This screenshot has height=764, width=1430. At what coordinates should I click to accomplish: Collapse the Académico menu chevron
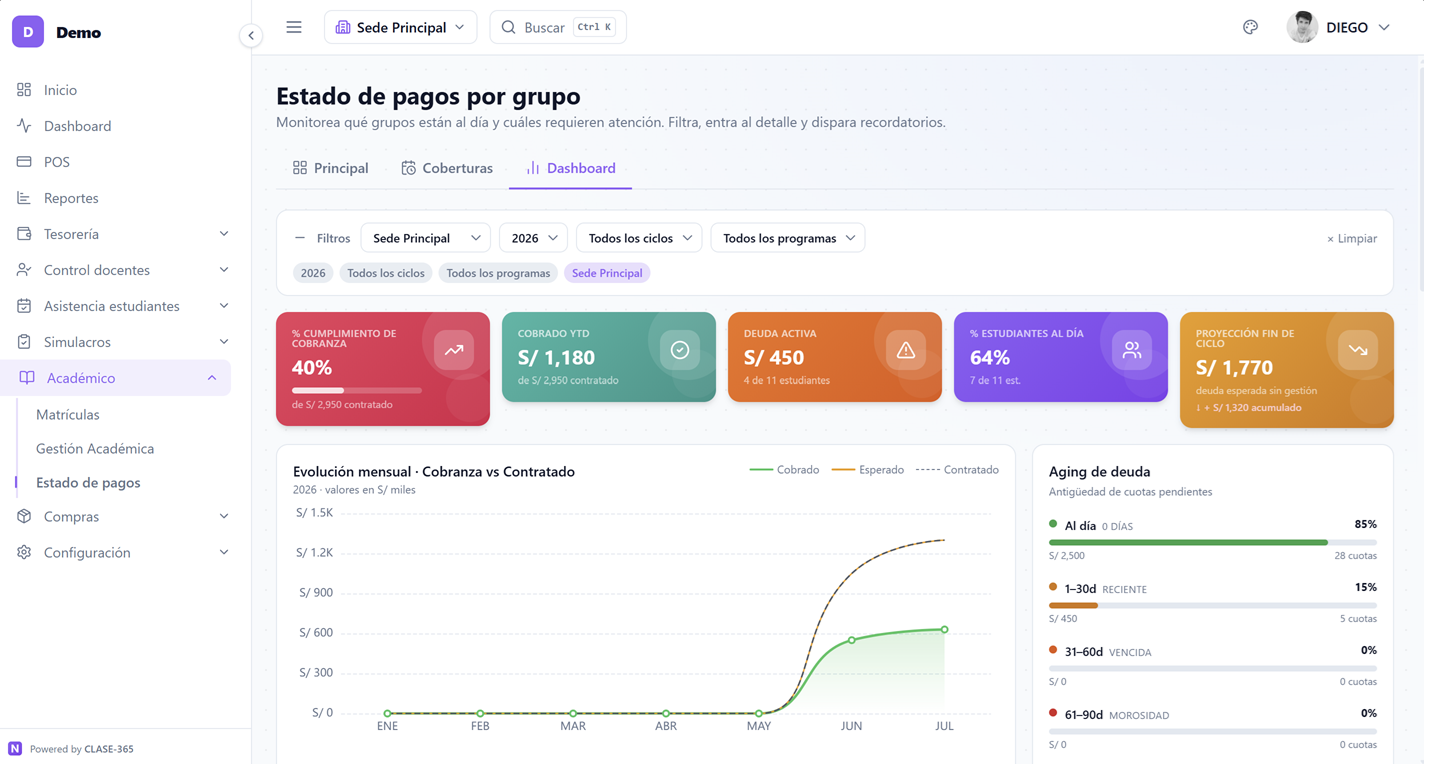[x=212, y=378]
